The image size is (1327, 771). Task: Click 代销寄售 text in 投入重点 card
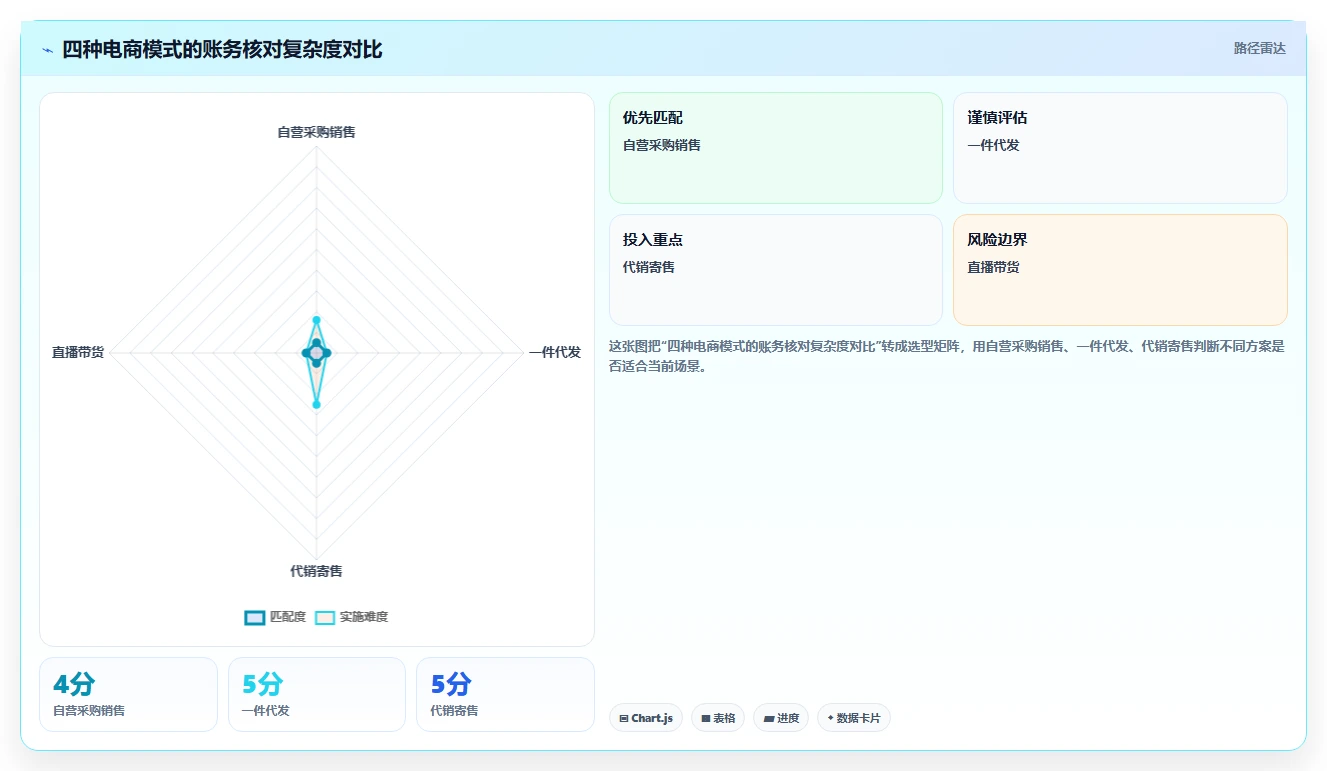649,267
